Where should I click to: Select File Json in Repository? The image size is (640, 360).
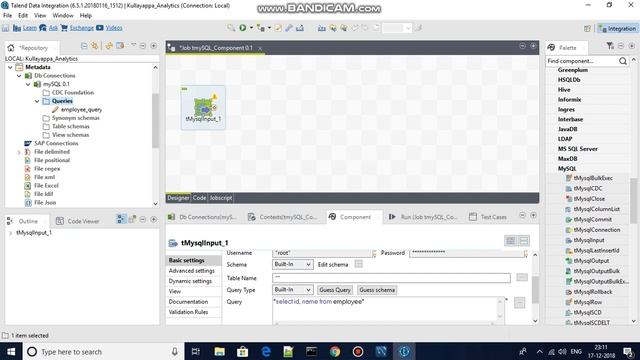pos(45,202)
